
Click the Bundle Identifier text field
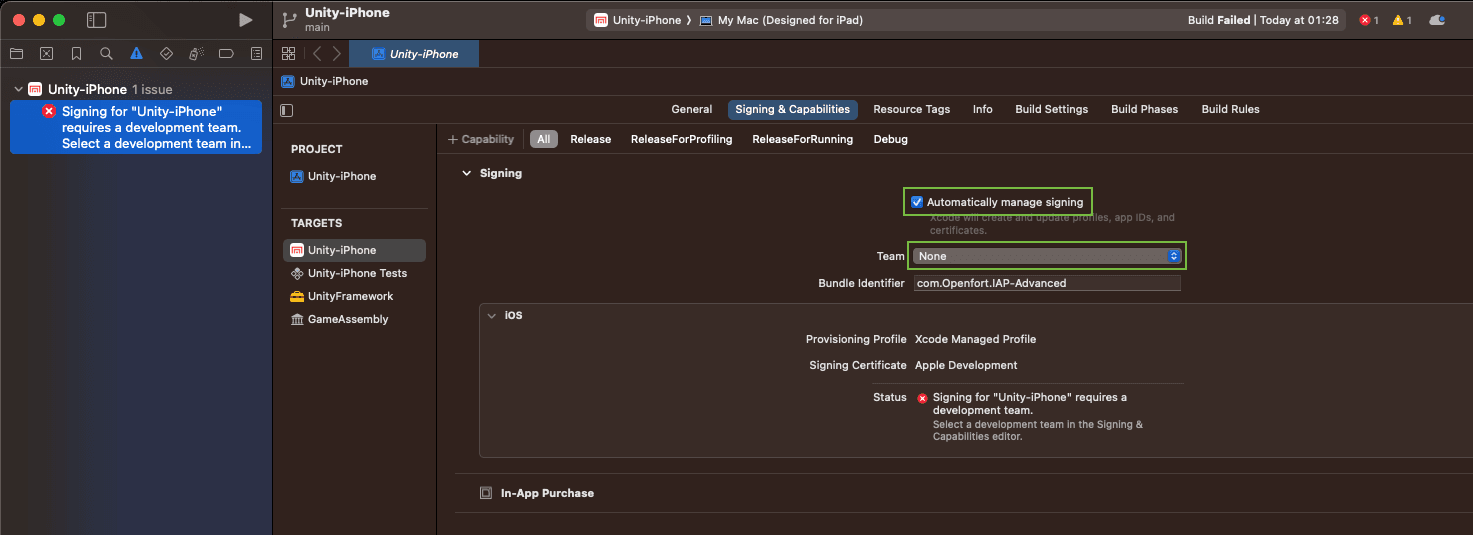pyautogui.click(x=1047, y=283)
